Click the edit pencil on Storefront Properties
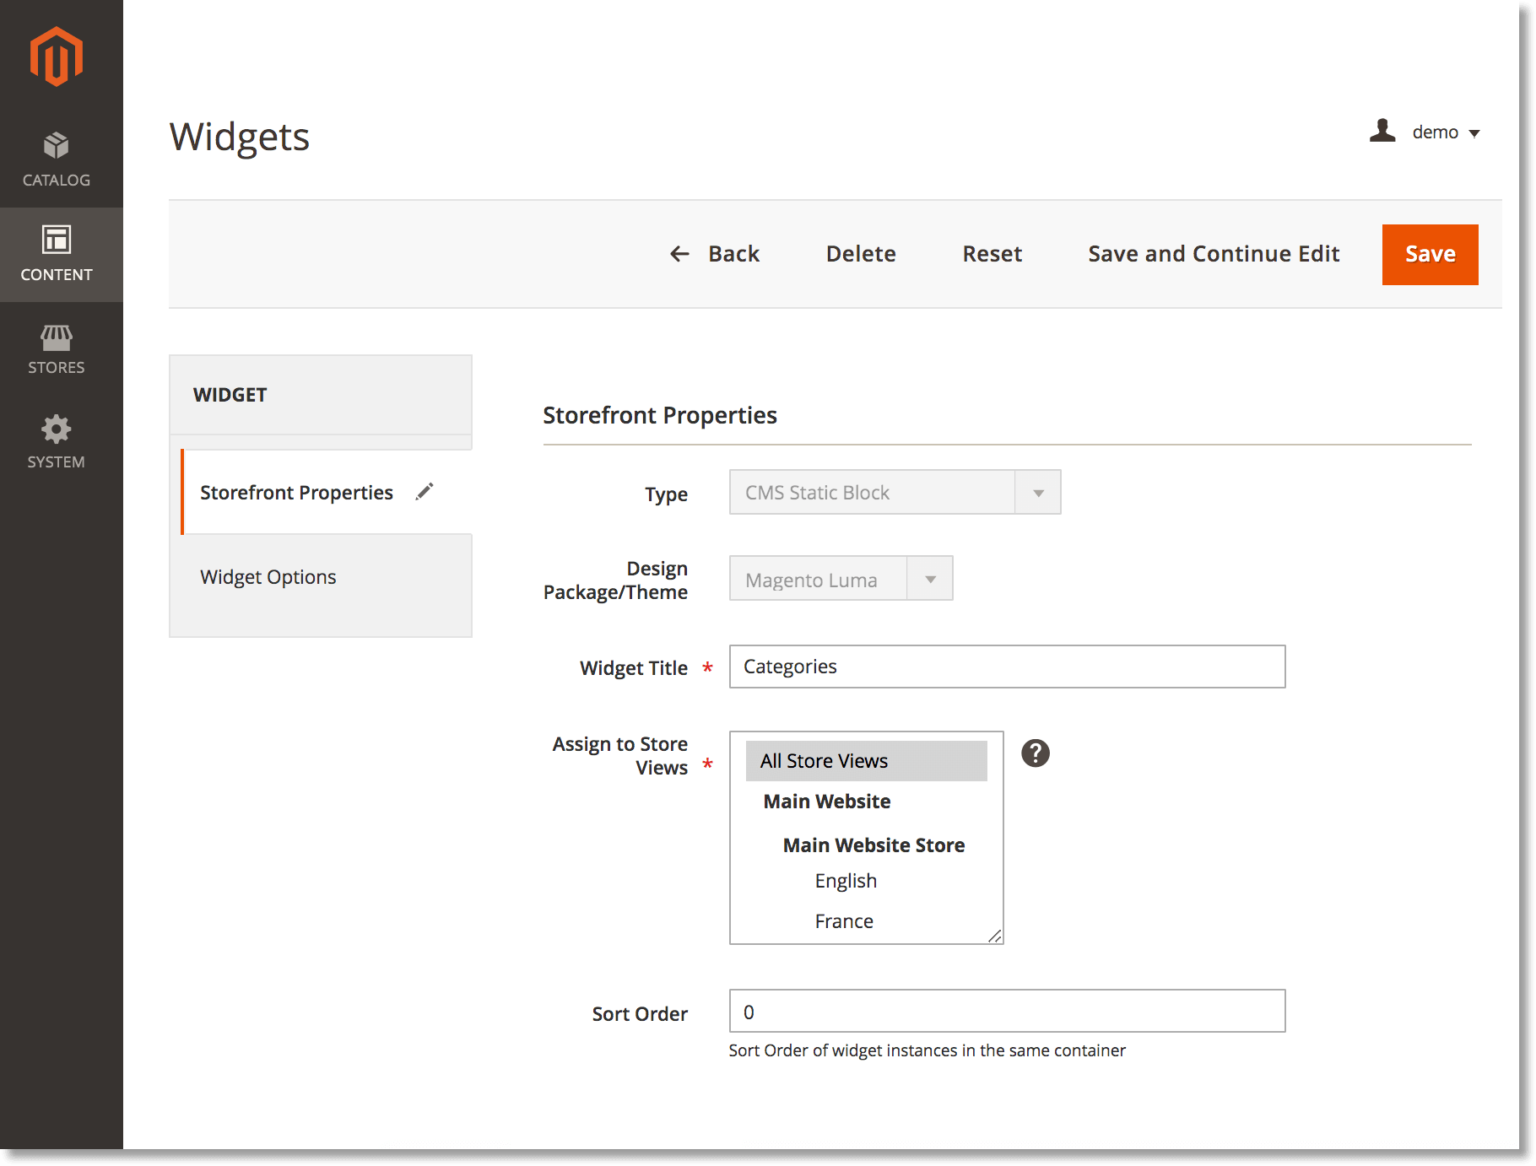This screenshot has width=1536, height=1166. pyautogui.click(x=424, y=491)
